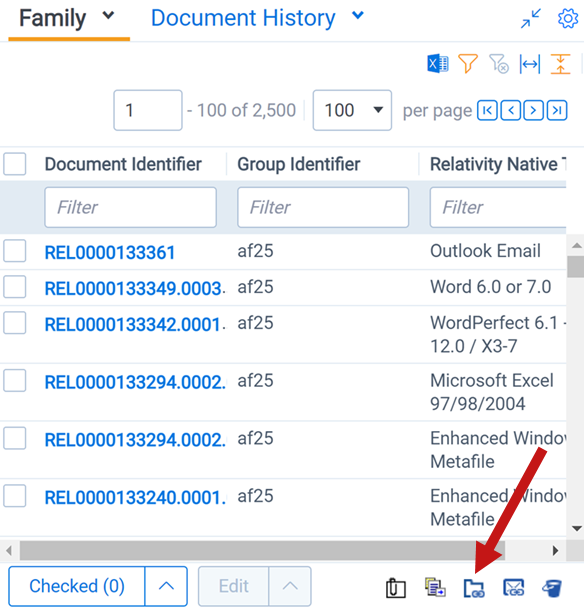
Task: Switch to the Document History tab
Action: click(x=243, y=18)
